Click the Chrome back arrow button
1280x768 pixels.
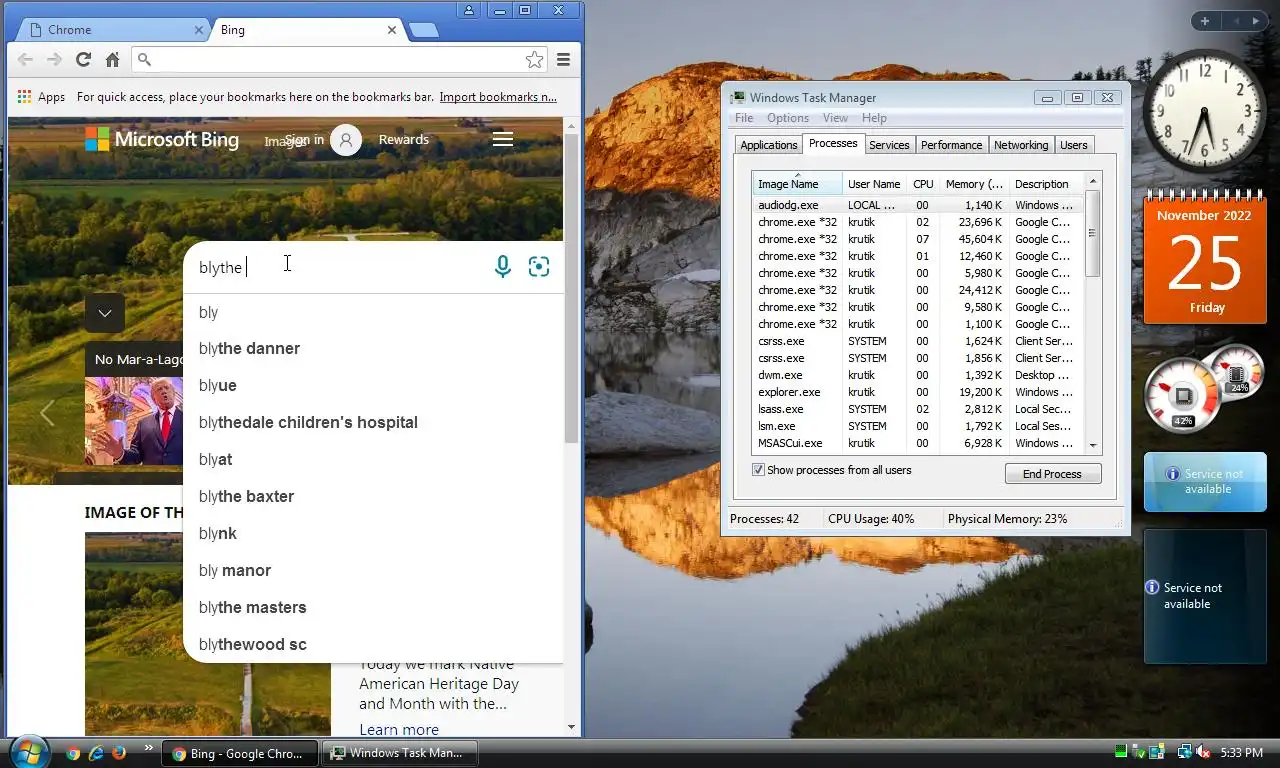[x=25, y=60]
